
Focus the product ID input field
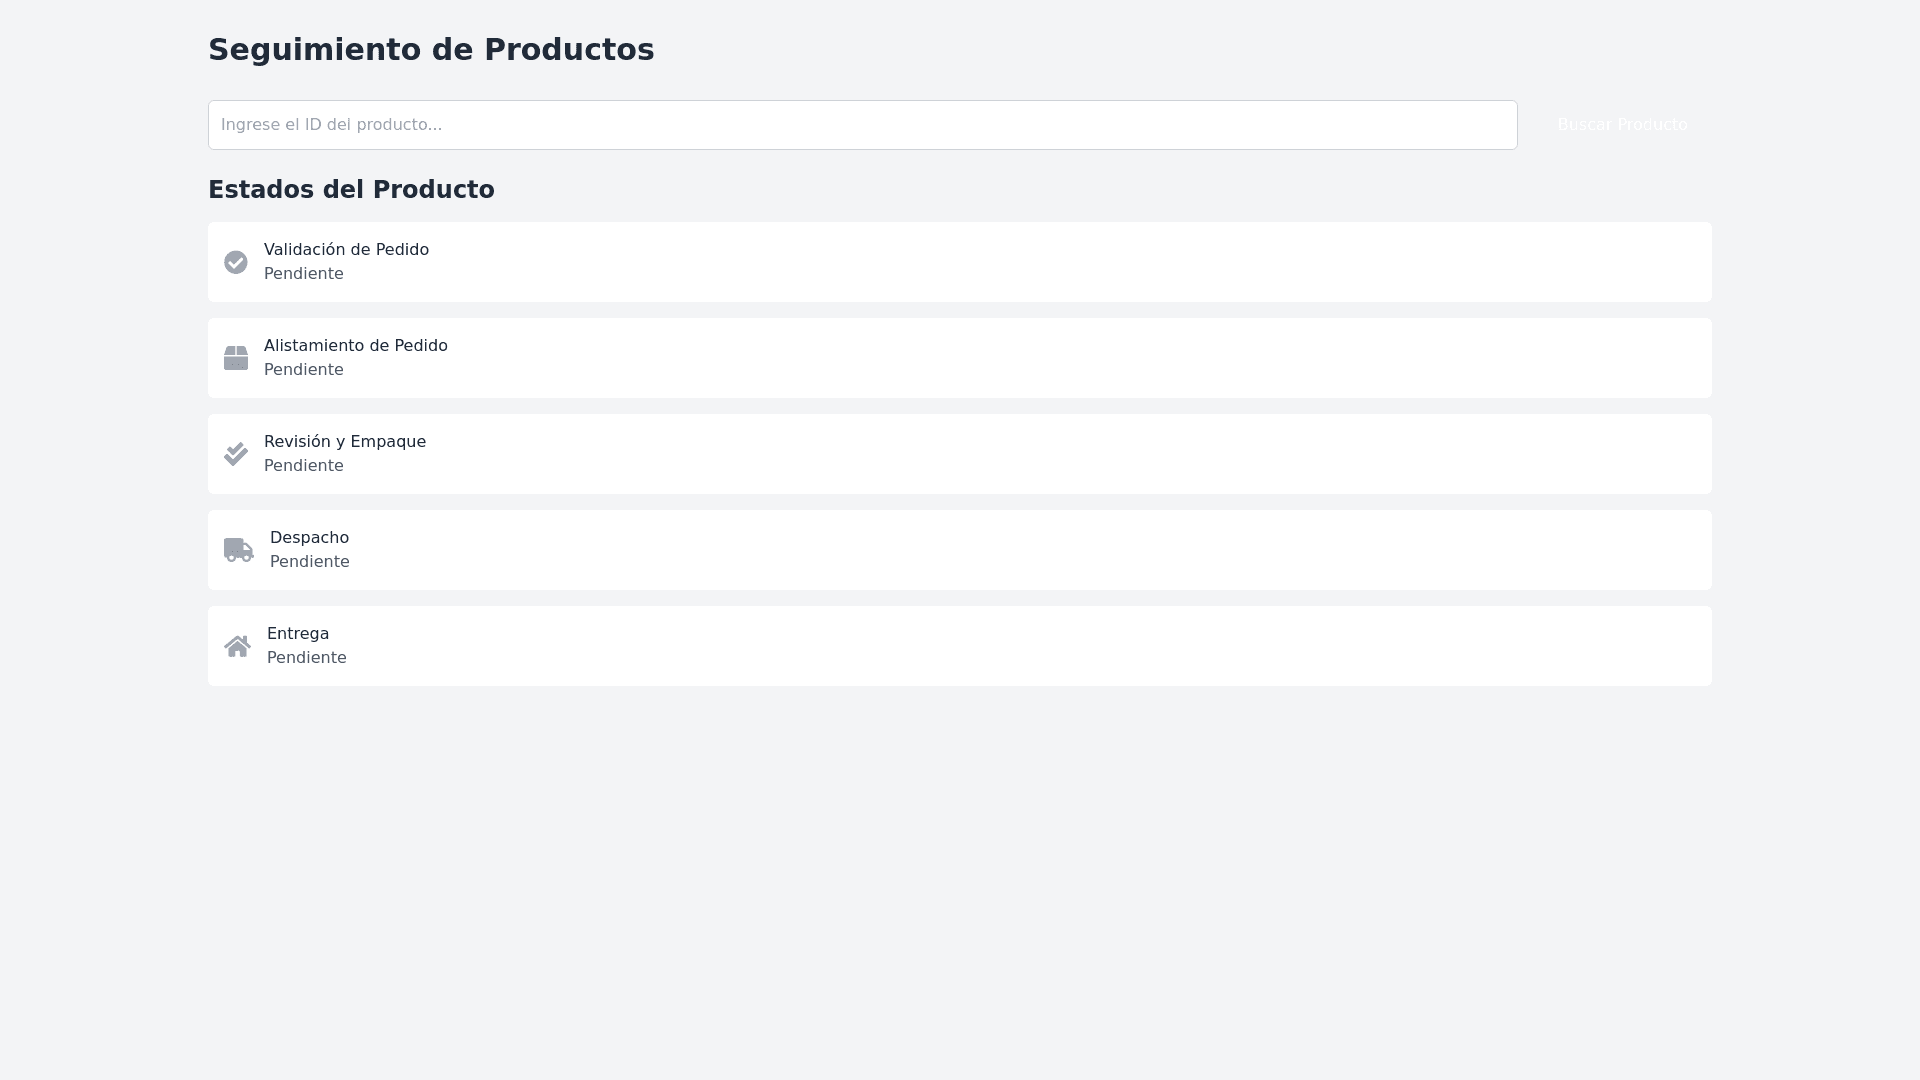tap(862, 125)
